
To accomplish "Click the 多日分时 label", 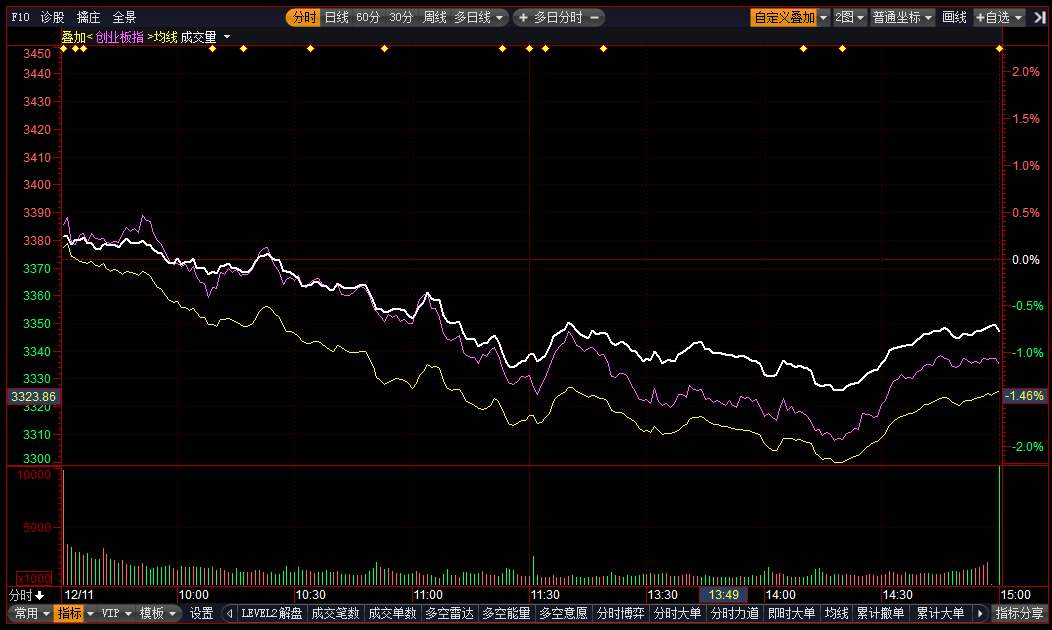I will [x=558, y=17].
